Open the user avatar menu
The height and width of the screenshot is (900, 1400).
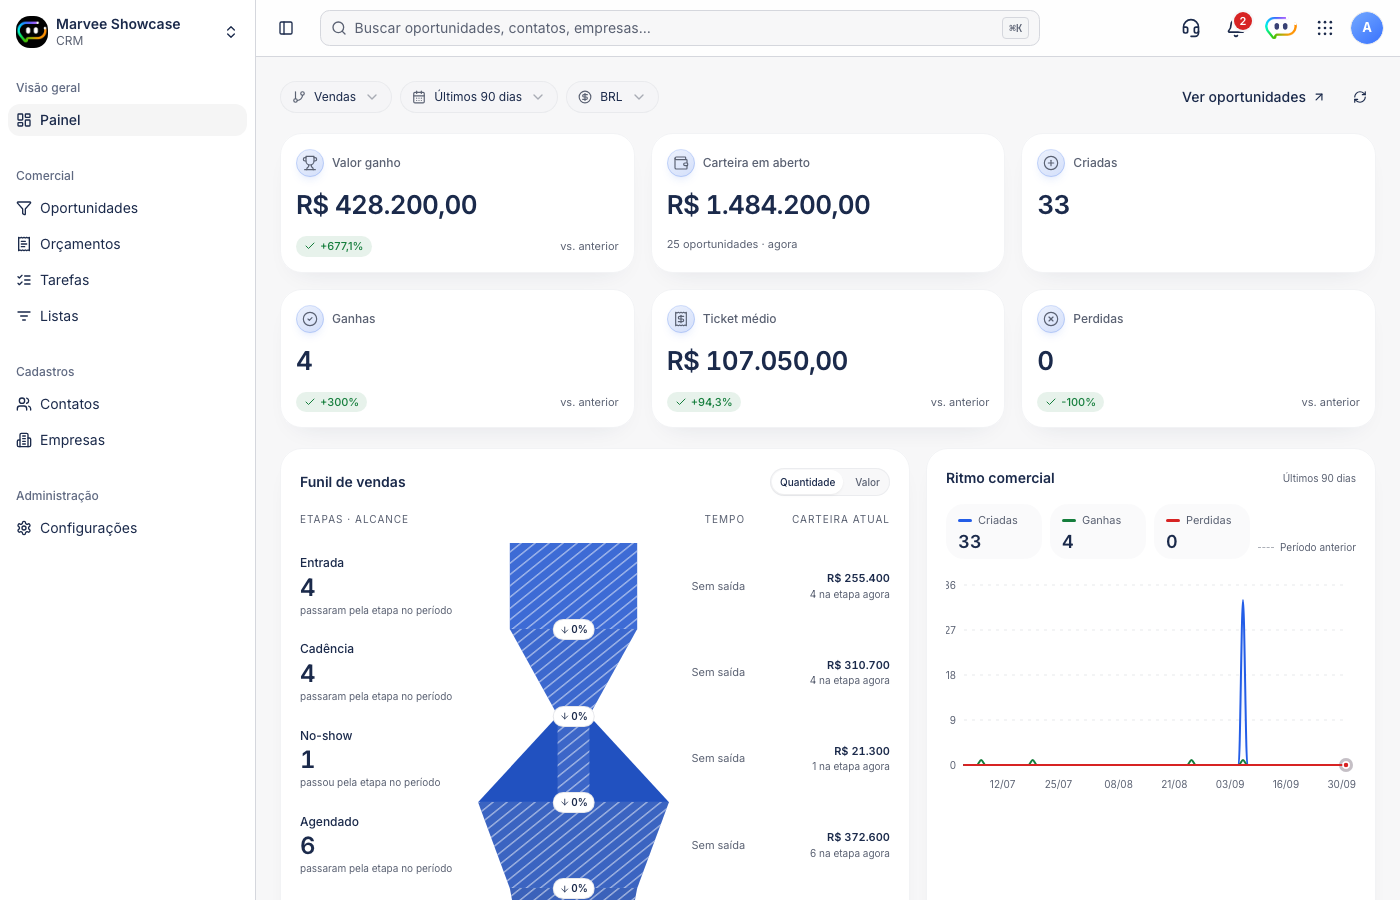(x=1367, y=28)
